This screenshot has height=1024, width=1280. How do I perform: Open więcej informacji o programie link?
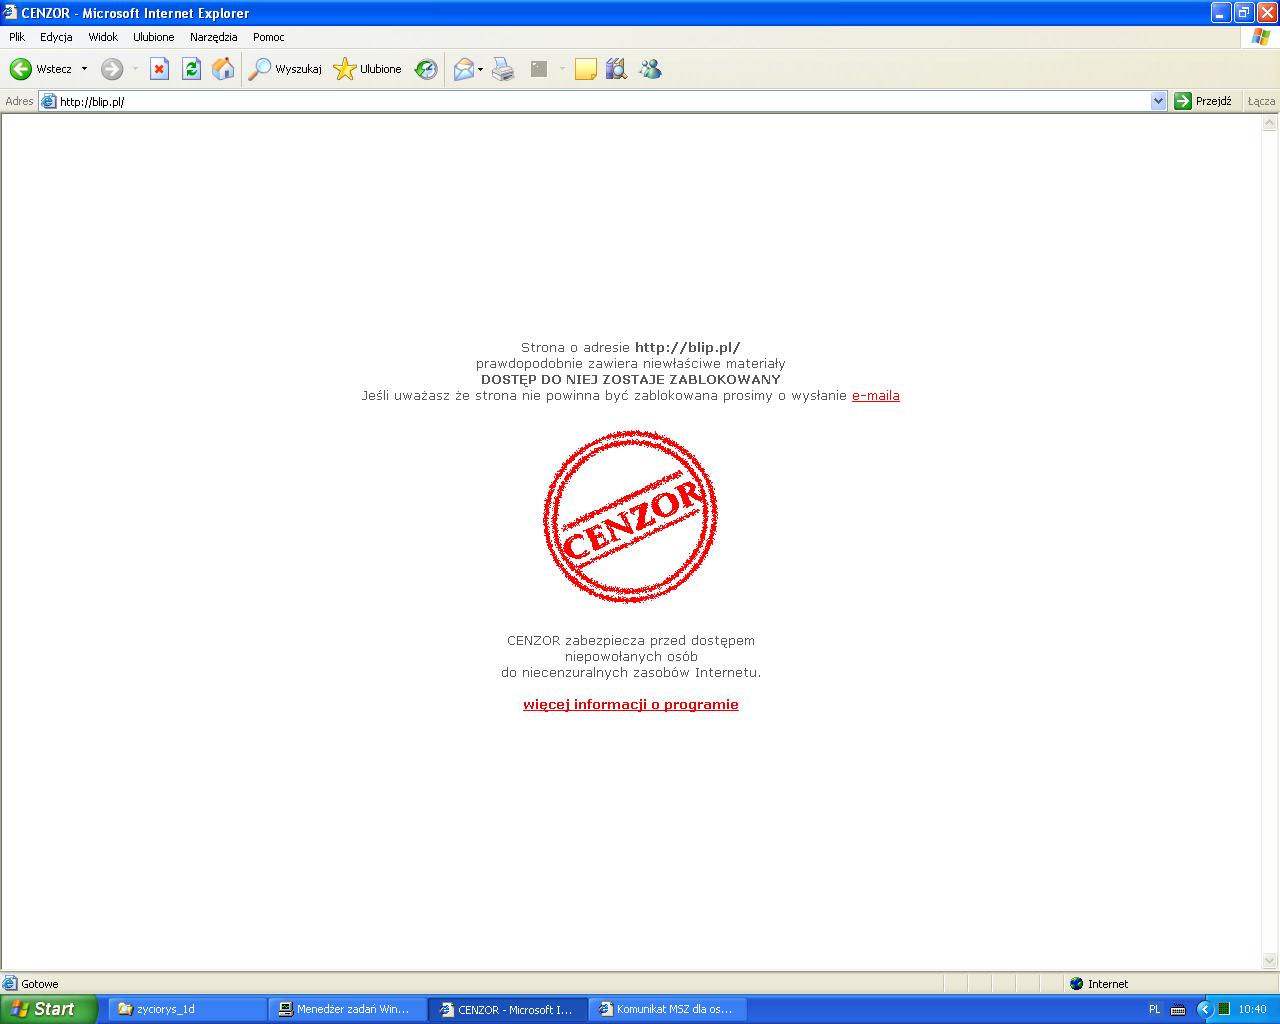coord(630,705)
